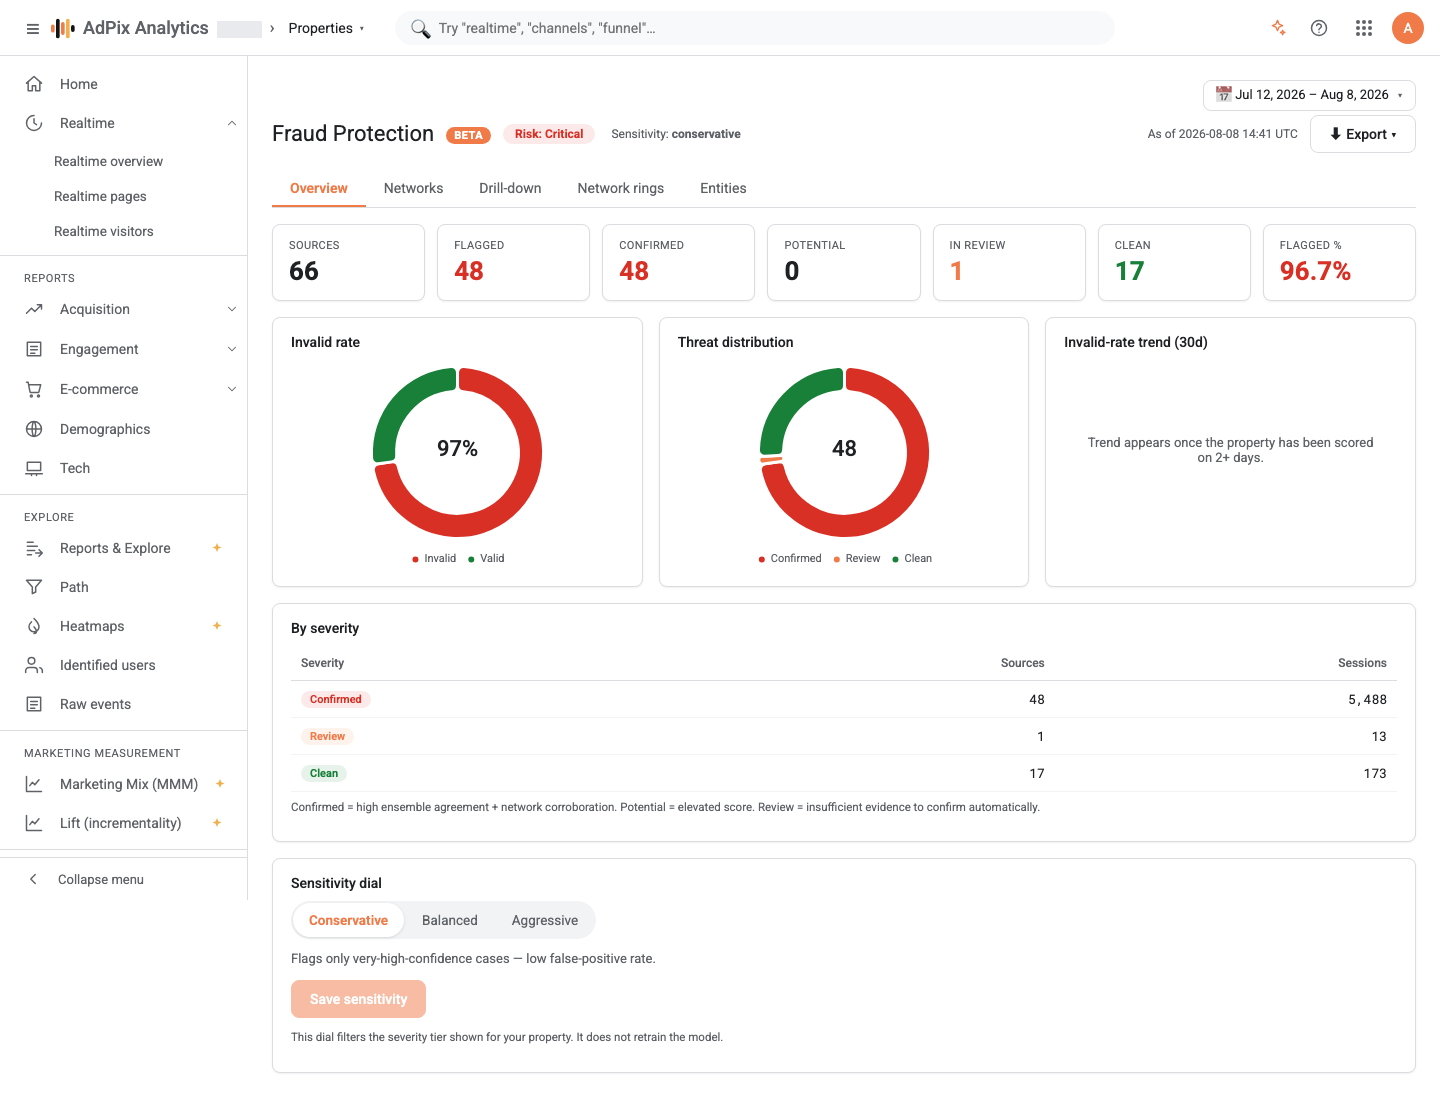Click the Marketing Mix chart icon

point(34,784)
